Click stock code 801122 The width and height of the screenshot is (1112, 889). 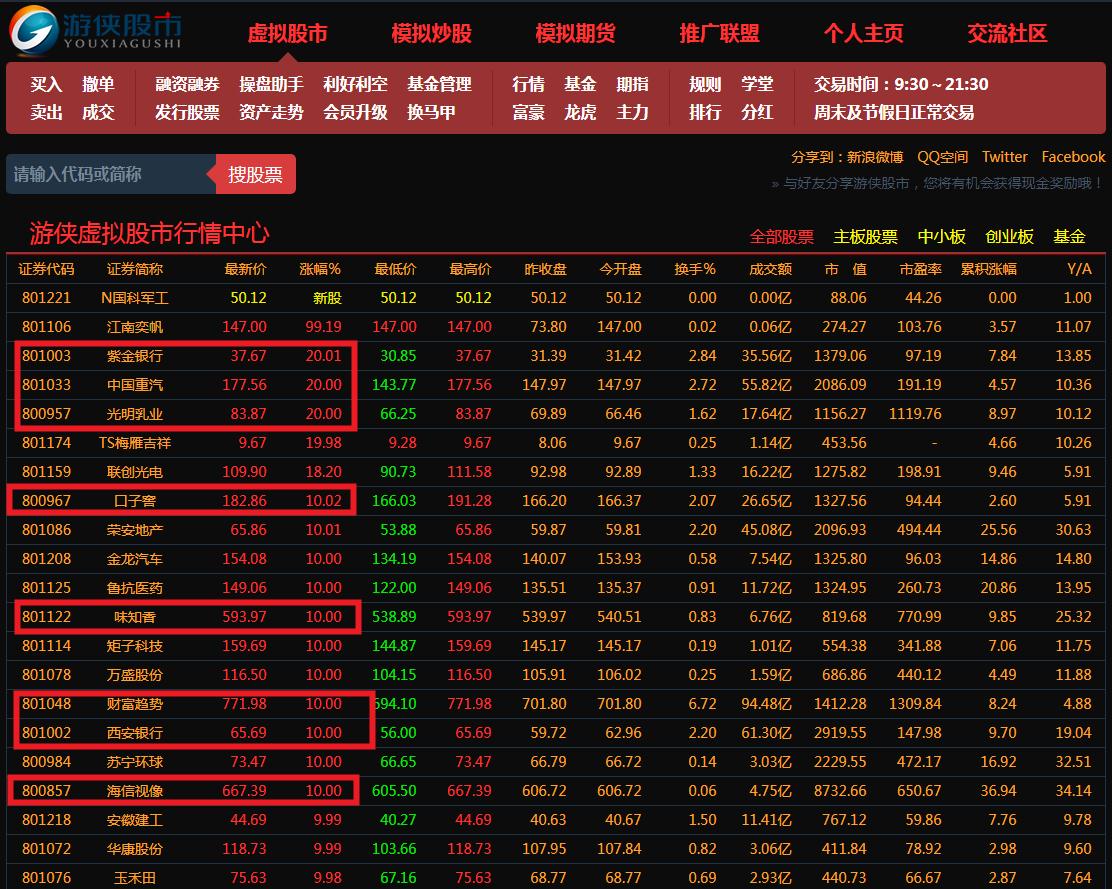coord(47,617)
